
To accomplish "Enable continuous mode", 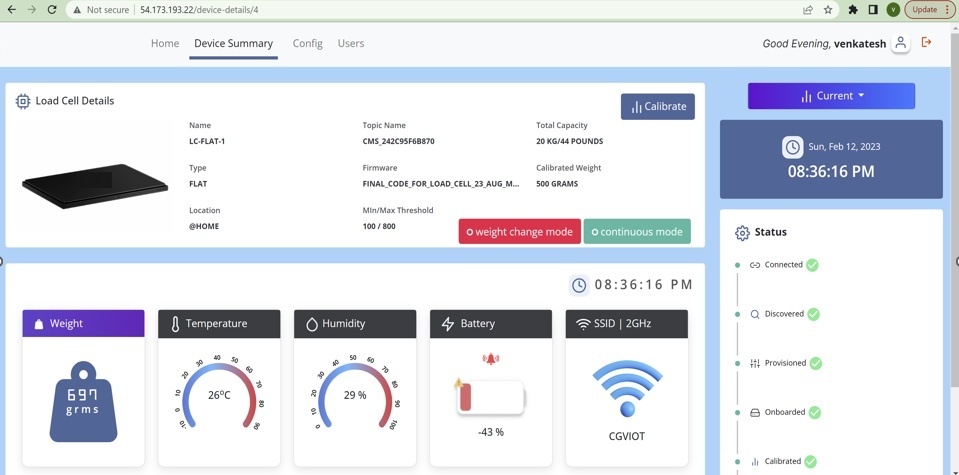I will coord(637,232).
